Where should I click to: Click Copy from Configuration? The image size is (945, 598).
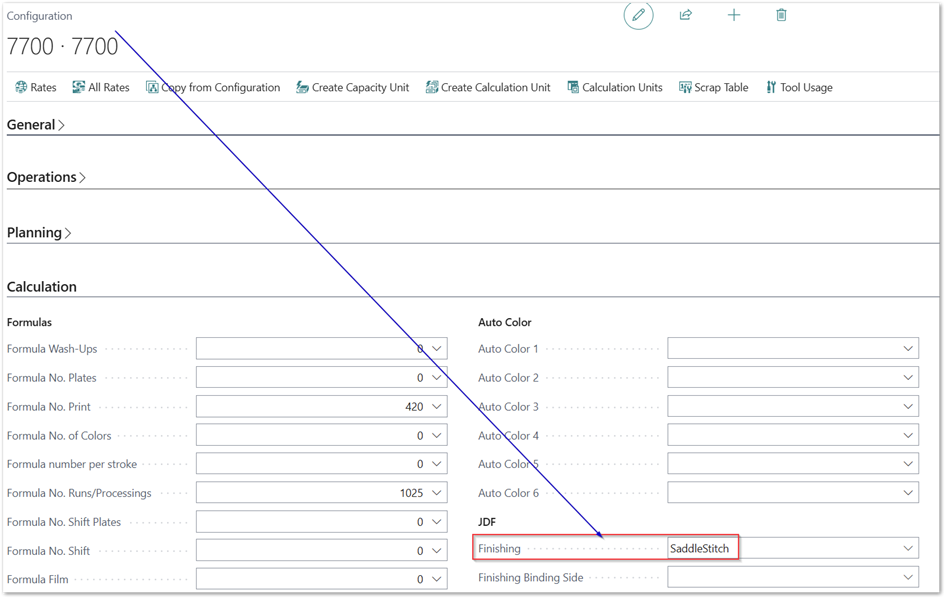click(213, 88)
